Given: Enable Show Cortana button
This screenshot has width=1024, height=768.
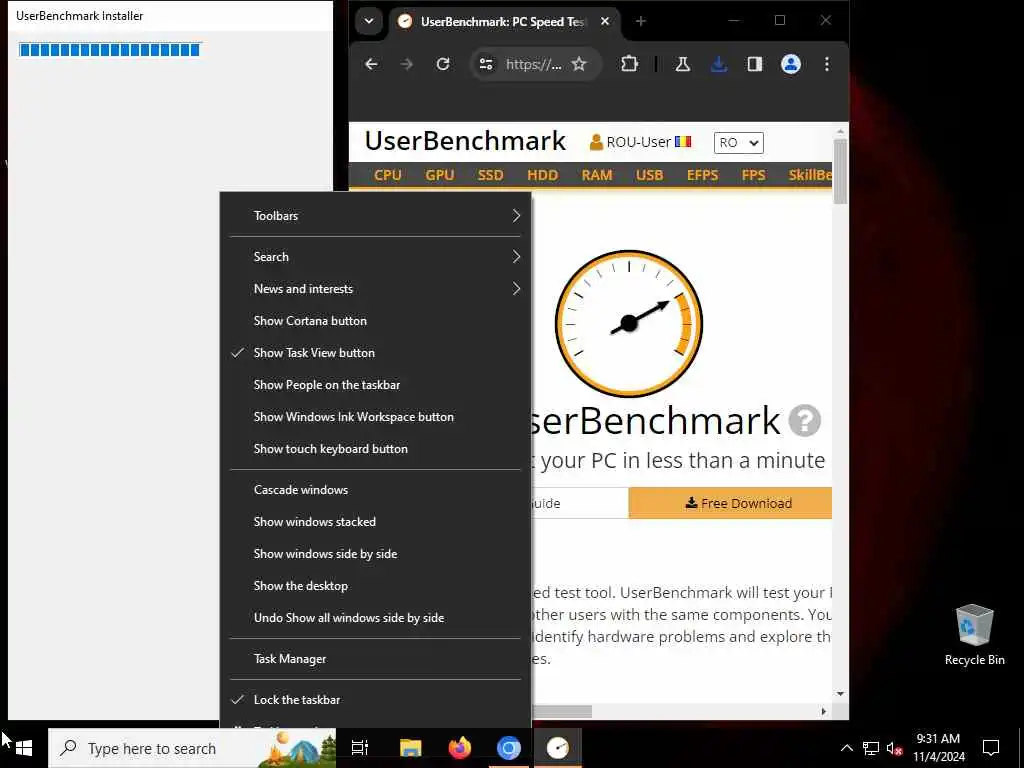Looking at the screenshot, I should click(x=376, y=321).
